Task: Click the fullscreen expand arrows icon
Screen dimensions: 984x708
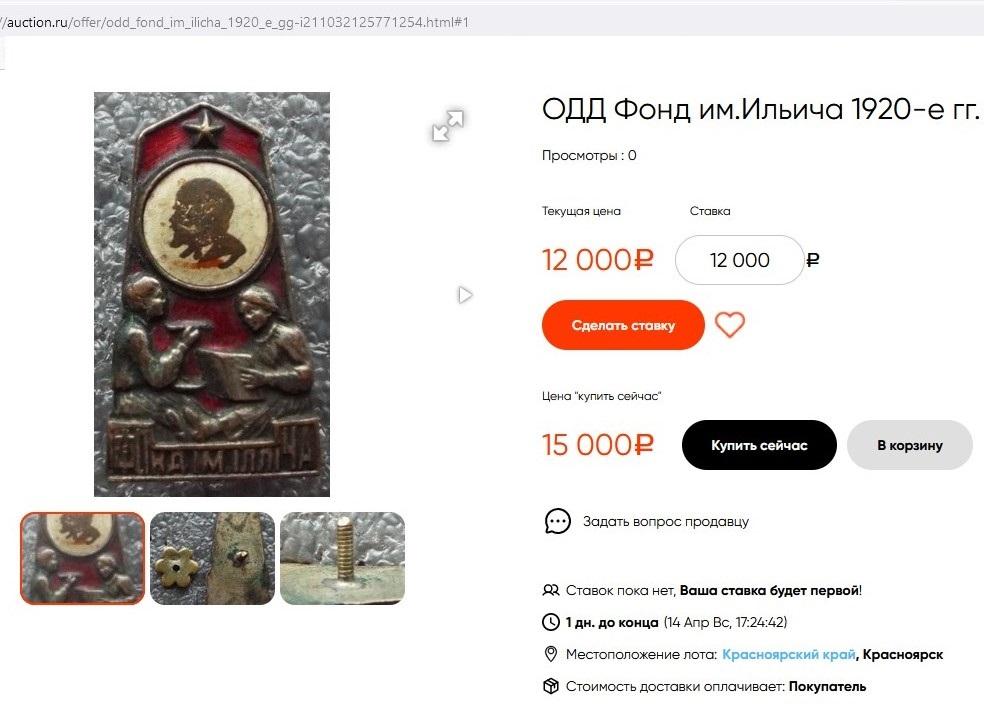Action: [x=448, y=125]
